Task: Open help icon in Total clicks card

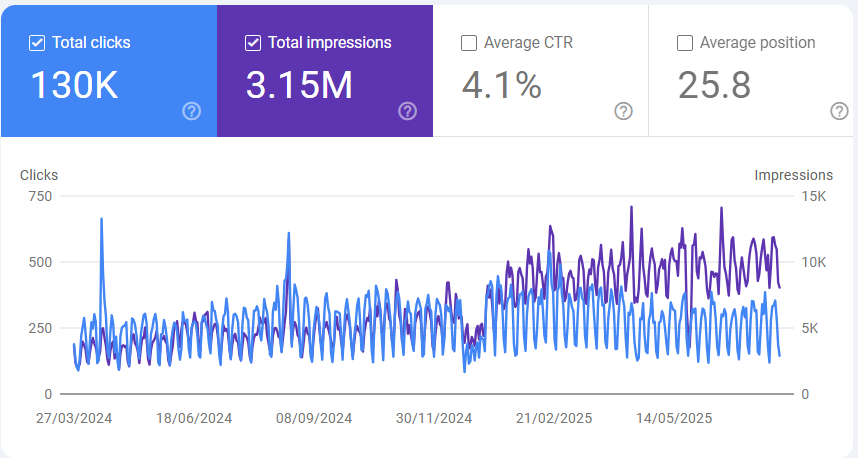Action: [192, 111]
